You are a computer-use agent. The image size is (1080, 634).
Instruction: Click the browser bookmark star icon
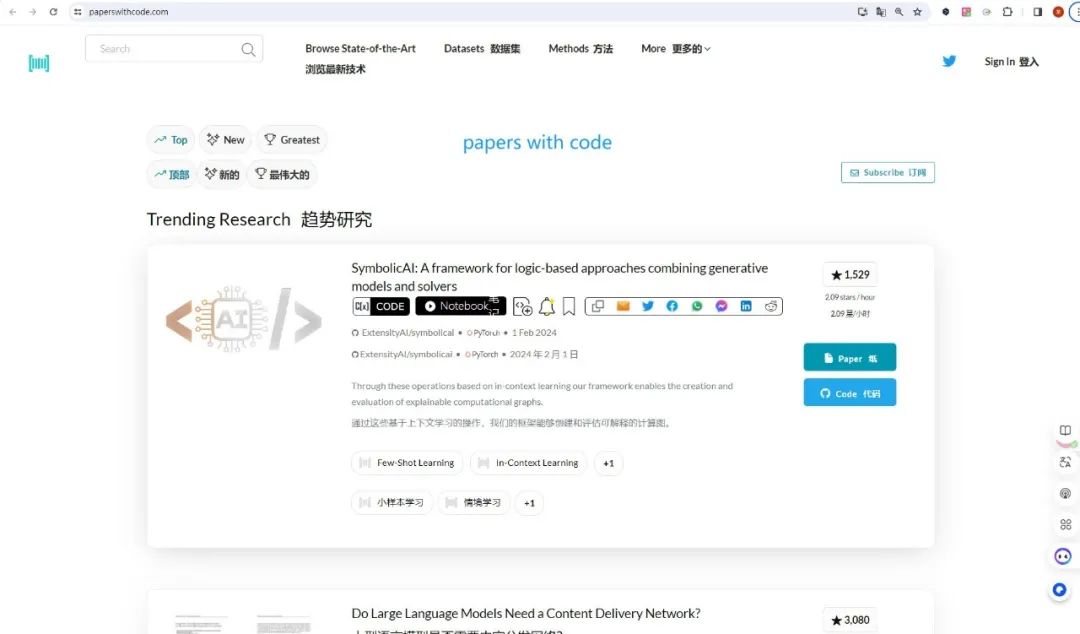[917, 12]
